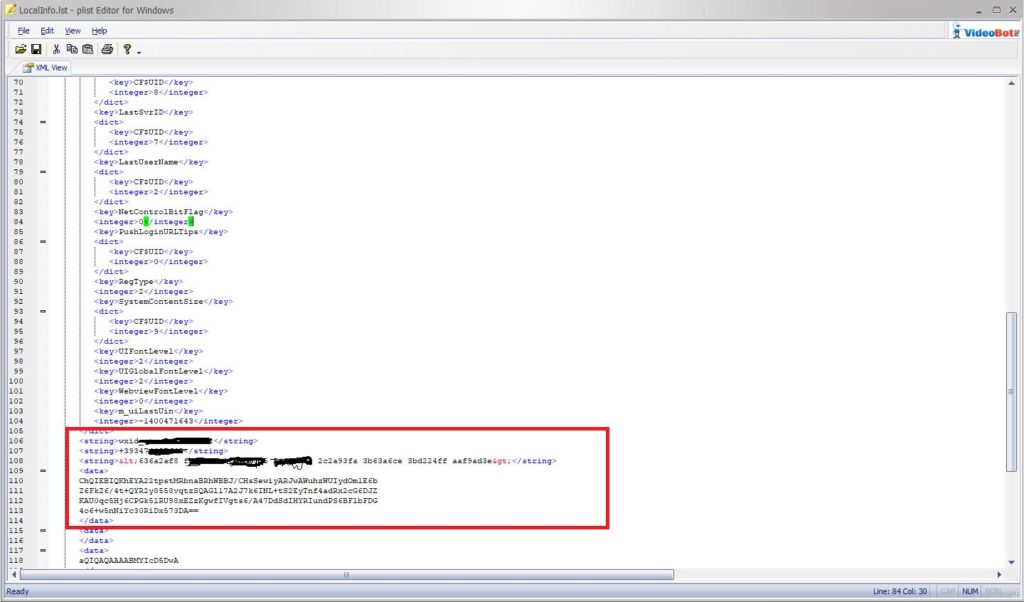The height and width of the screenshot is (602, 1024).
Task: Click the SystemContentSize key line
Action: click(x=163, y=302)
